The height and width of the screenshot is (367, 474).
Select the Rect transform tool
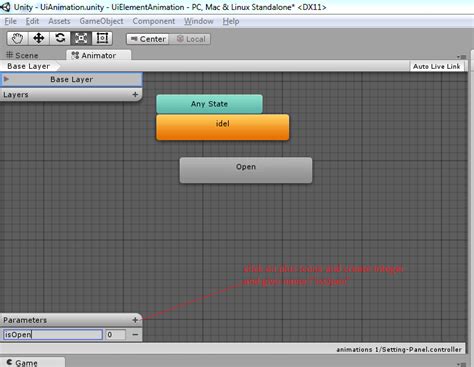tap(102, 38)
